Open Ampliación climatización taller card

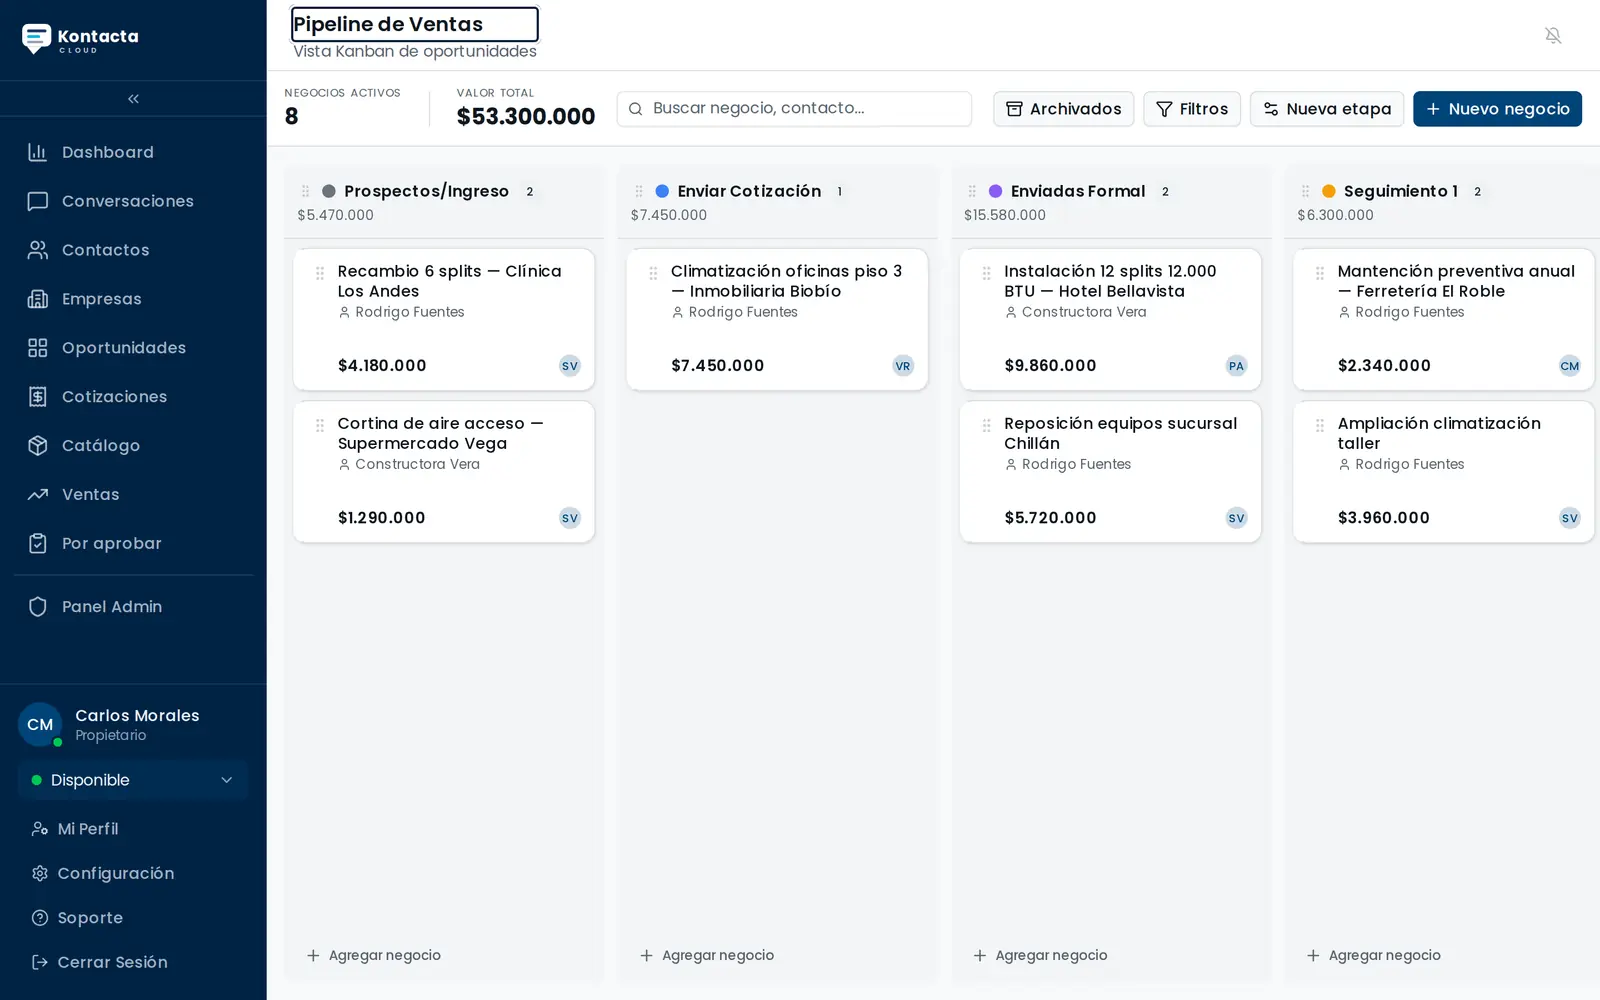(x=1444, y=472)
